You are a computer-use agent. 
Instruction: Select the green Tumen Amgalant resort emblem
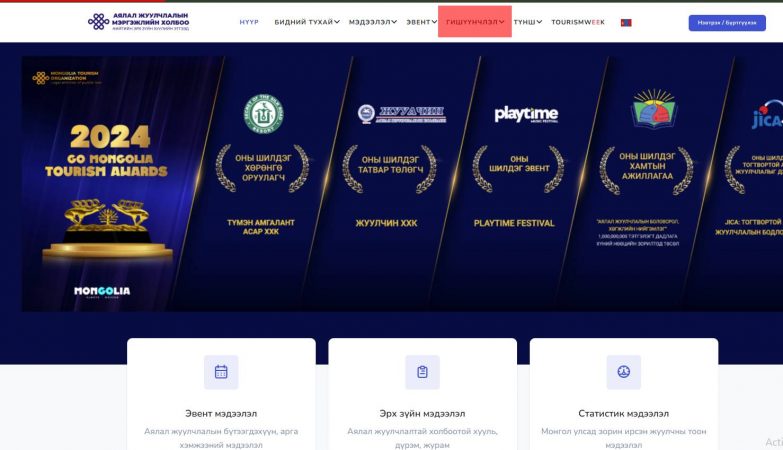pyautogui.click(x=263, y=114)
